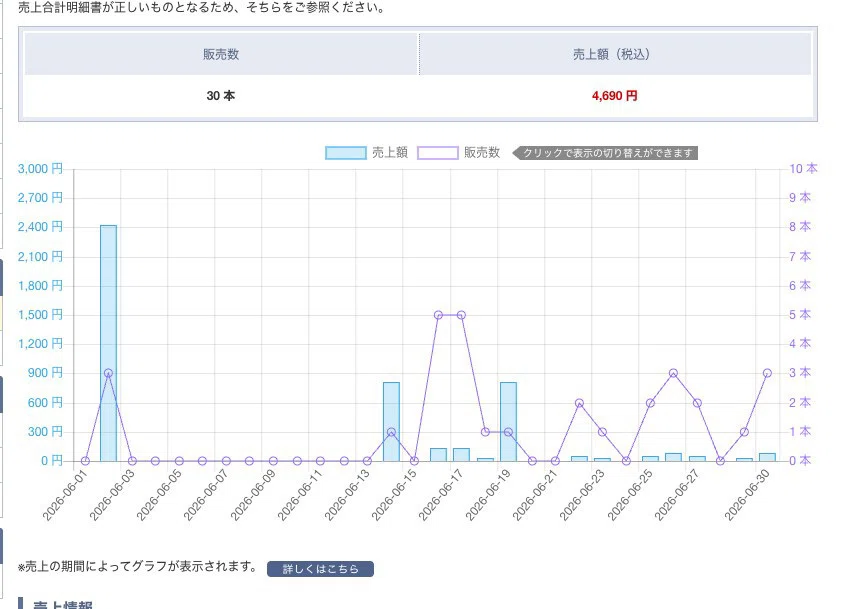
Task: Select the 3本 data point at 2026-06-30
Action: tap(767, 373)
